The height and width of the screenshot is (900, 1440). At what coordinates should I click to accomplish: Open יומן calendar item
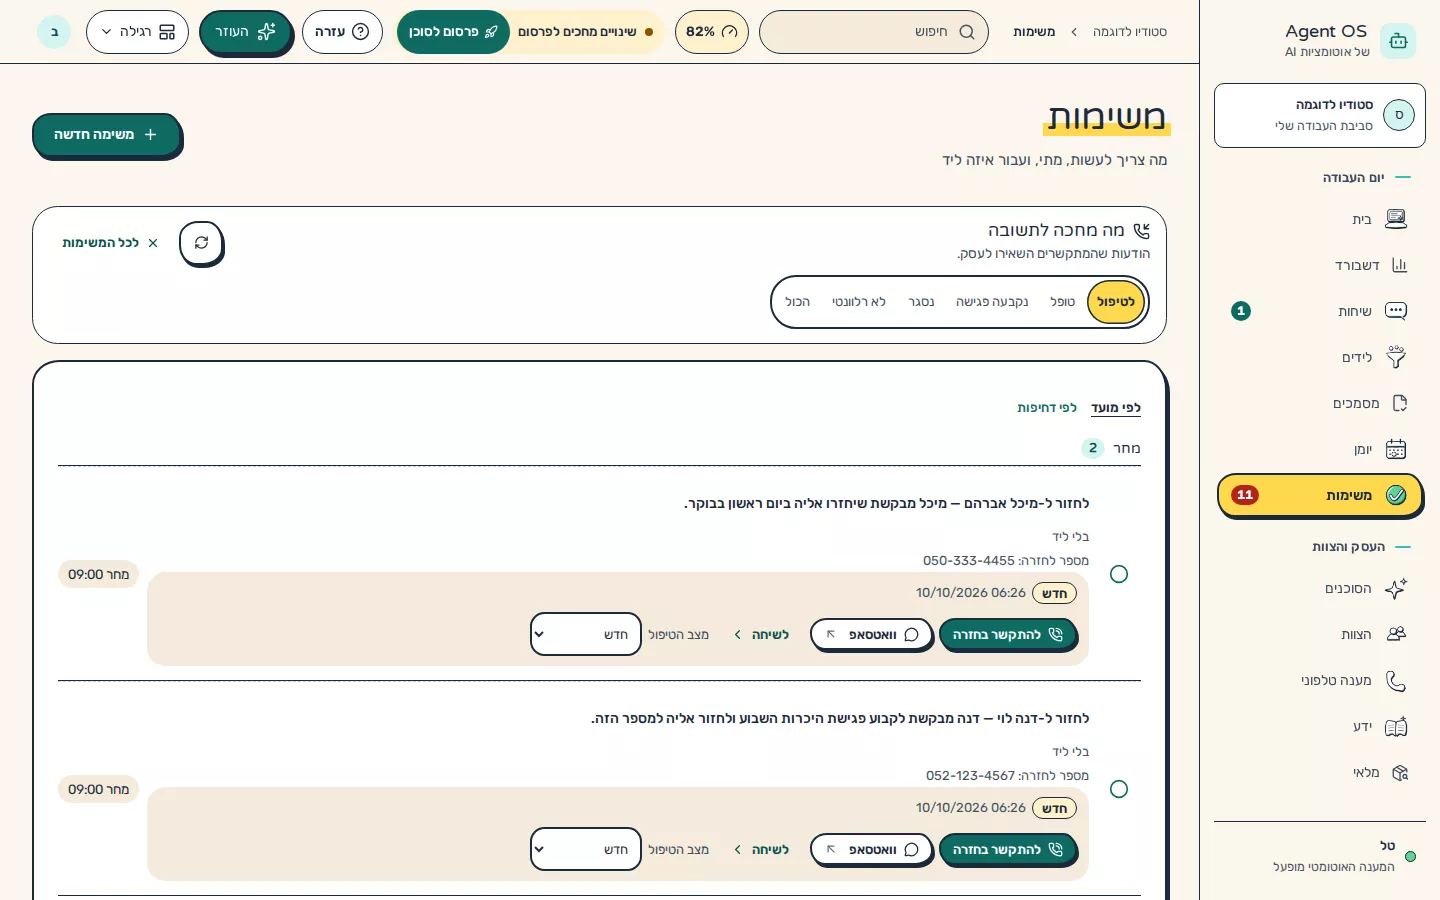tap(1320, 449)
